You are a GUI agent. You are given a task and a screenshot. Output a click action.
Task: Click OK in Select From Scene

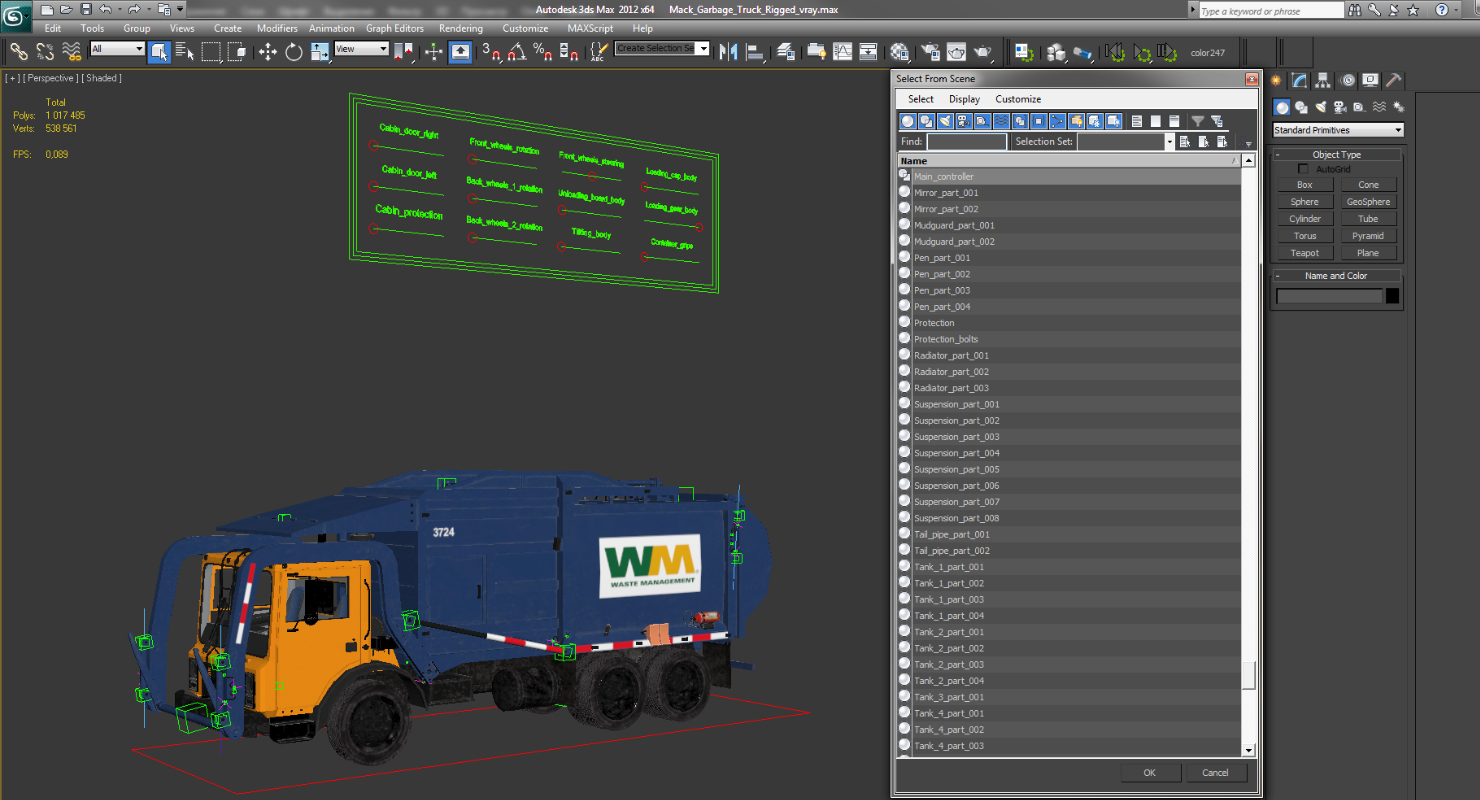click(x=1149, y=772)
